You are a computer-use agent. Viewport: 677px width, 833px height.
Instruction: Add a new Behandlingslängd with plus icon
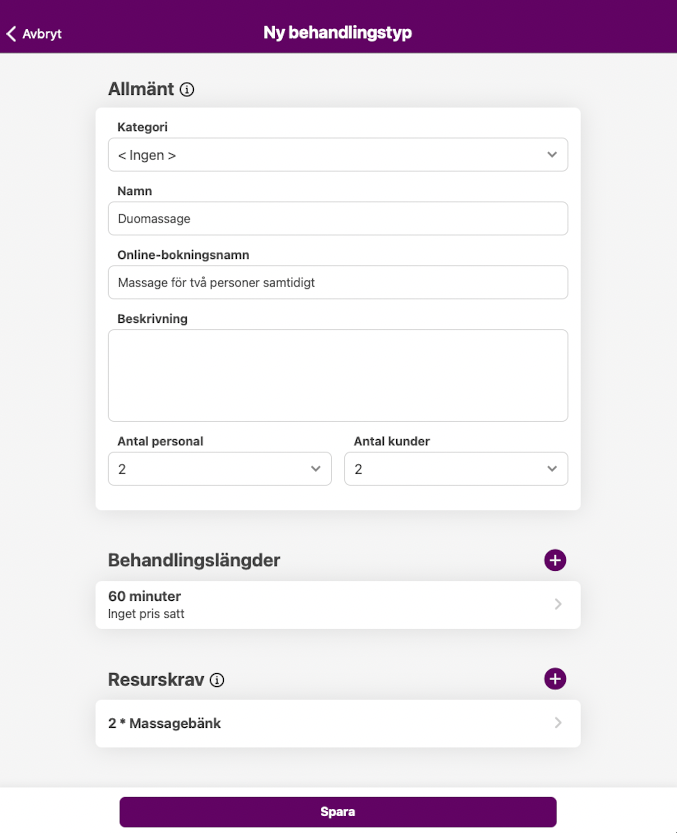click(555, 560)
